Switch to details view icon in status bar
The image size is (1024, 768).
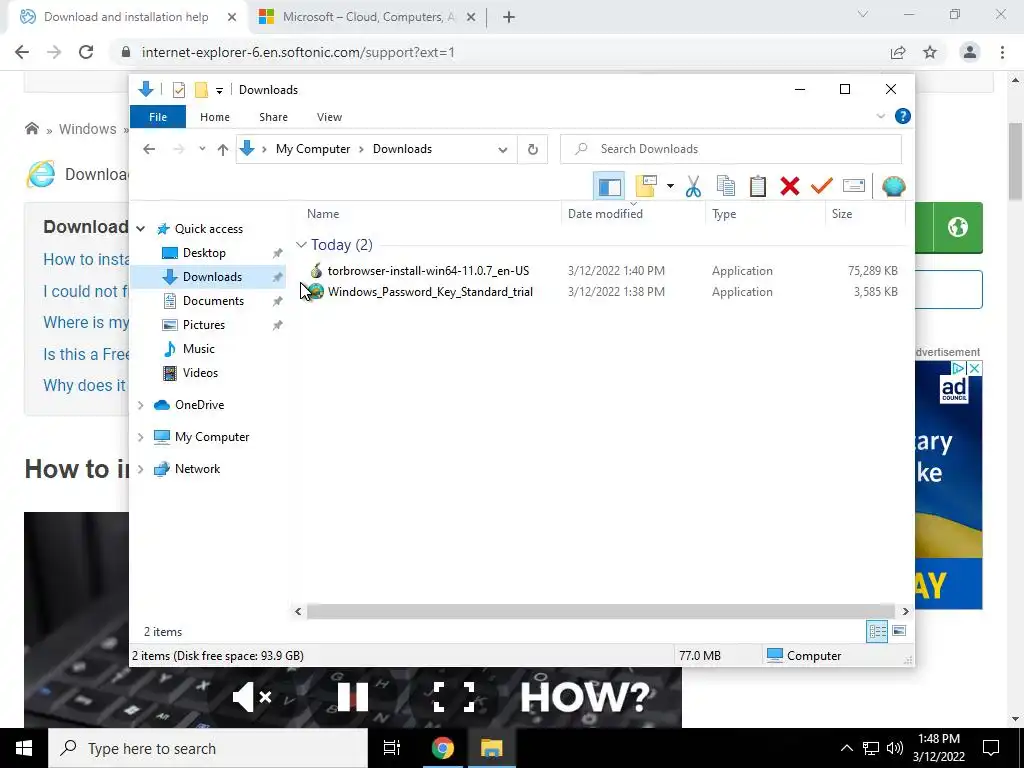click(x=877, y=631)
